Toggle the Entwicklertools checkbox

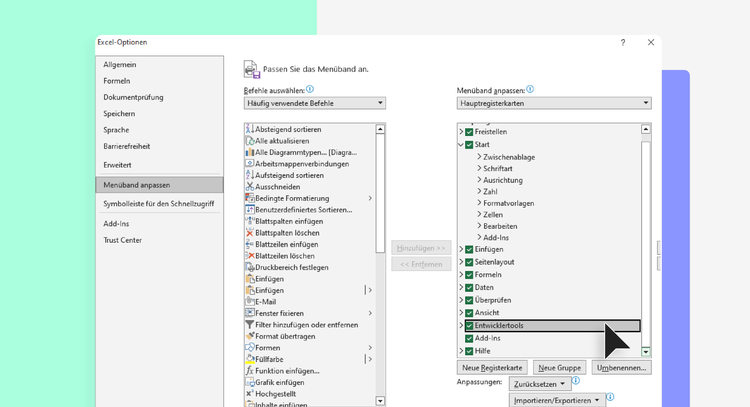469,326
